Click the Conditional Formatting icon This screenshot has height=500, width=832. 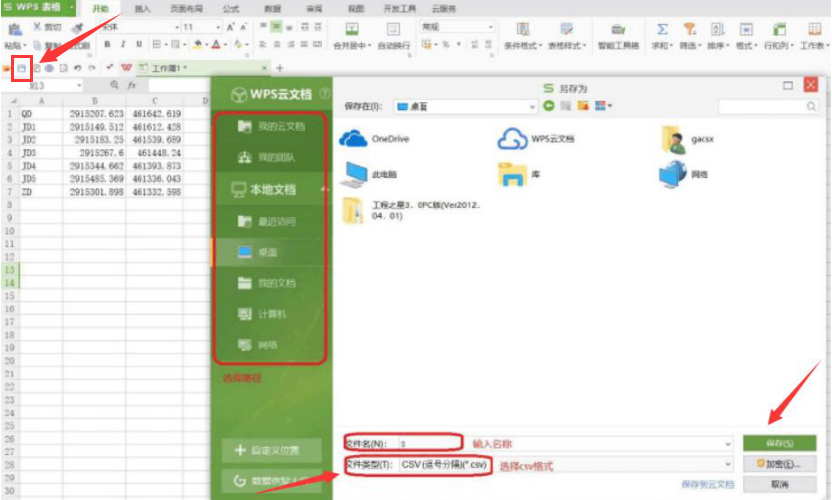pyautogui.click(x=523, y=29)
